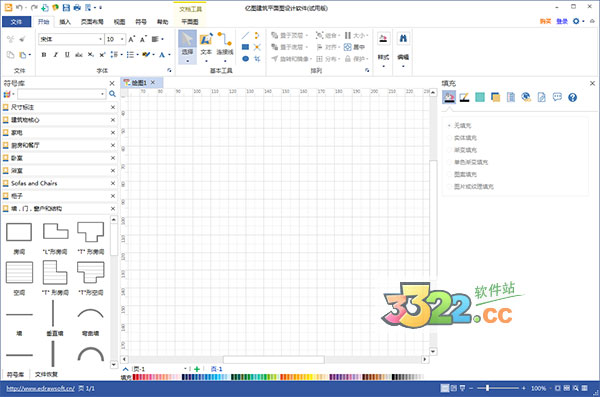The image size is (600, 397).
Task: Open the symbol library search dropdown
Action: [103, 94]
